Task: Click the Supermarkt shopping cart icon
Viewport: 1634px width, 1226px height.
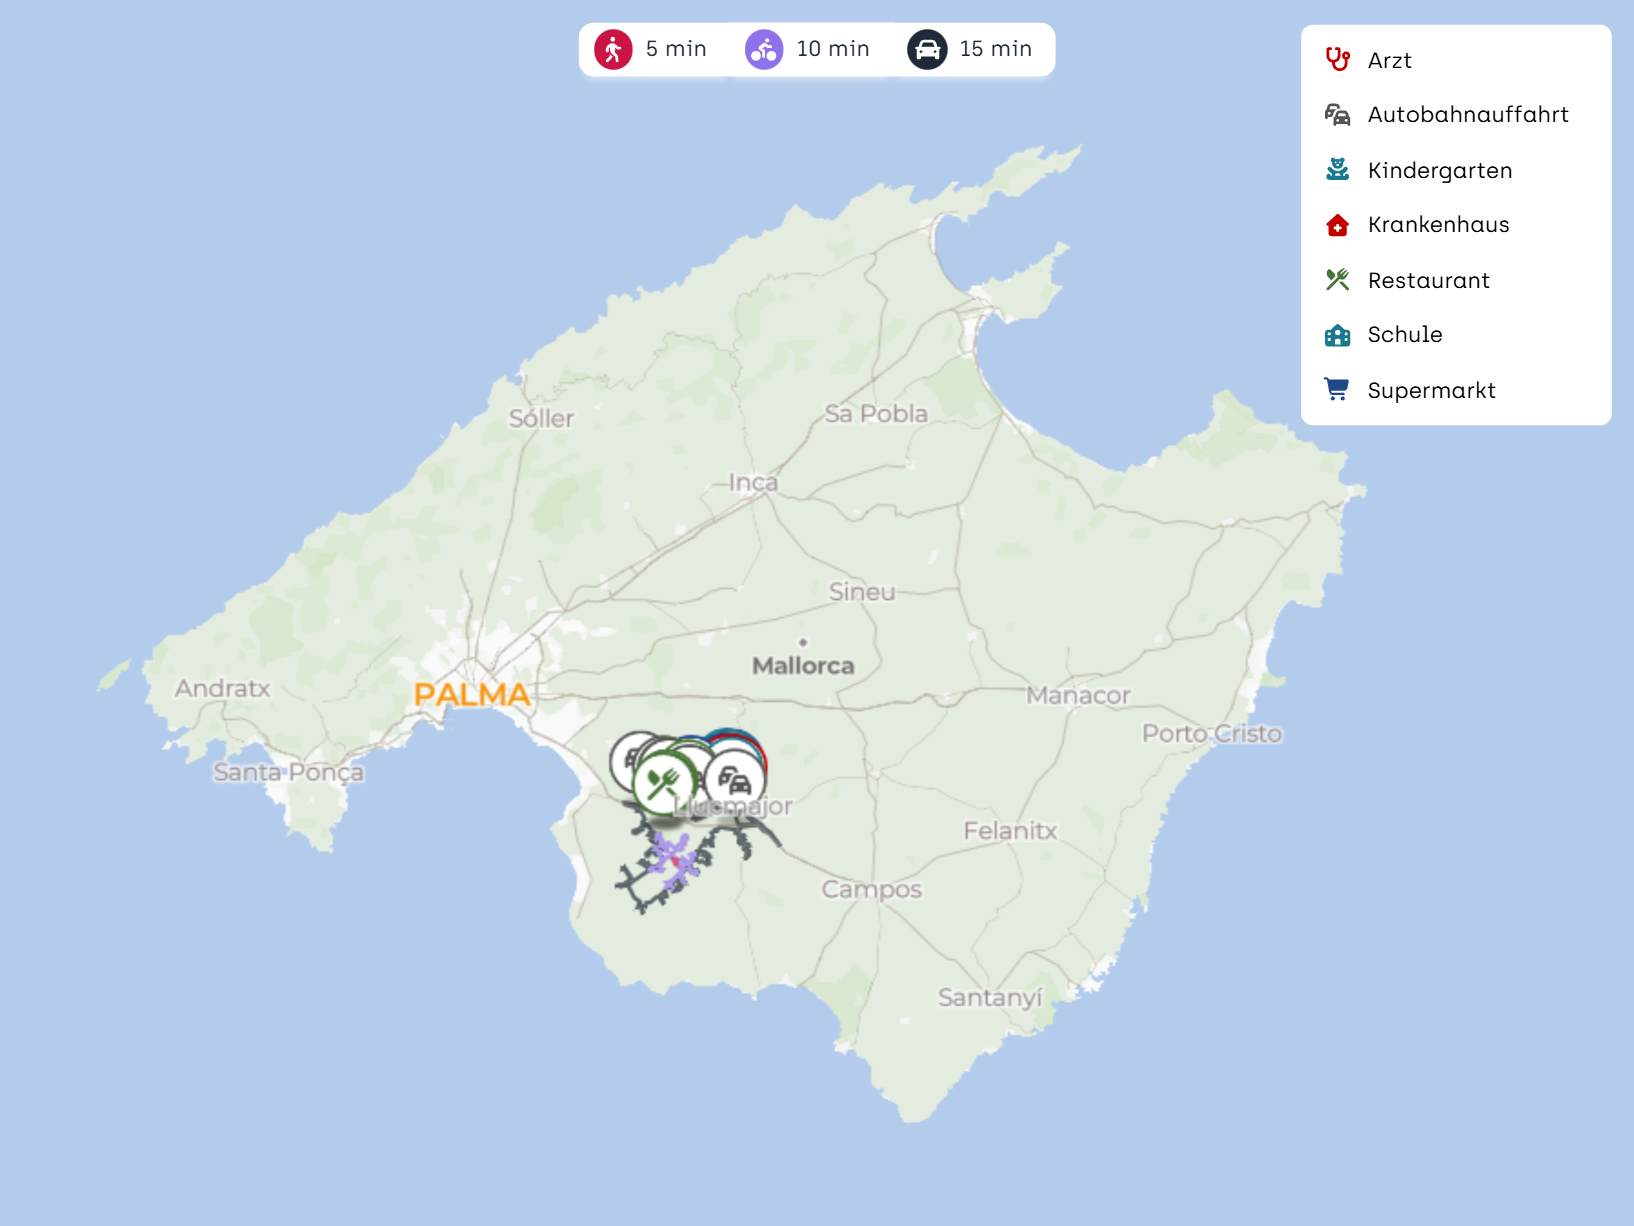Action: point(1337,390)
